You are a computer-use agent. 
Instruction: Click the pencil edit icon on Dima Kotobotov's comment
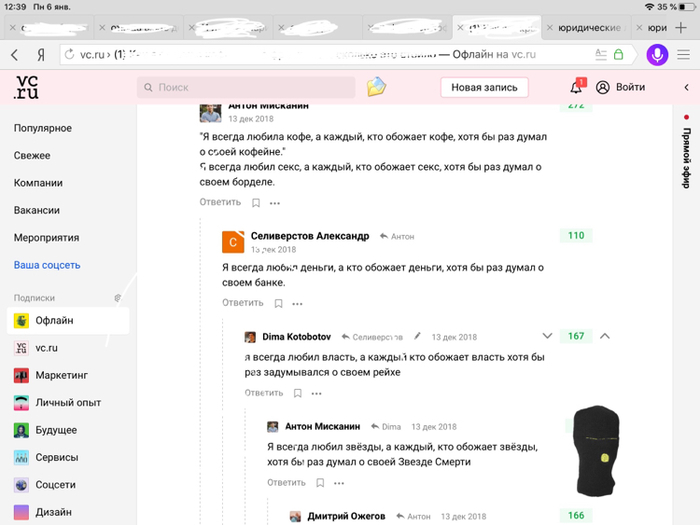(417, 337)
